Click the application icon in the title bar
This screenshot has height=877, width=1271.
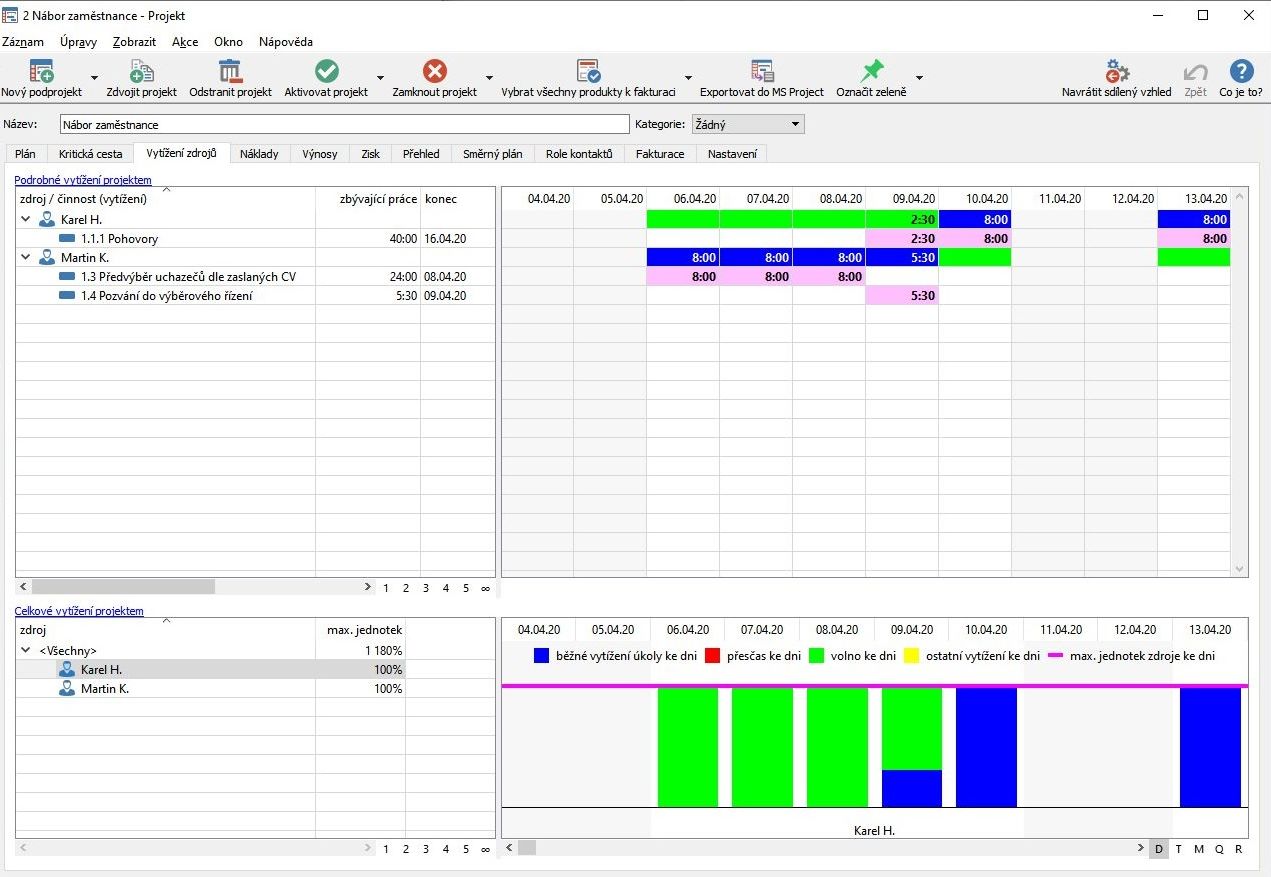click(x=10, y=15)
